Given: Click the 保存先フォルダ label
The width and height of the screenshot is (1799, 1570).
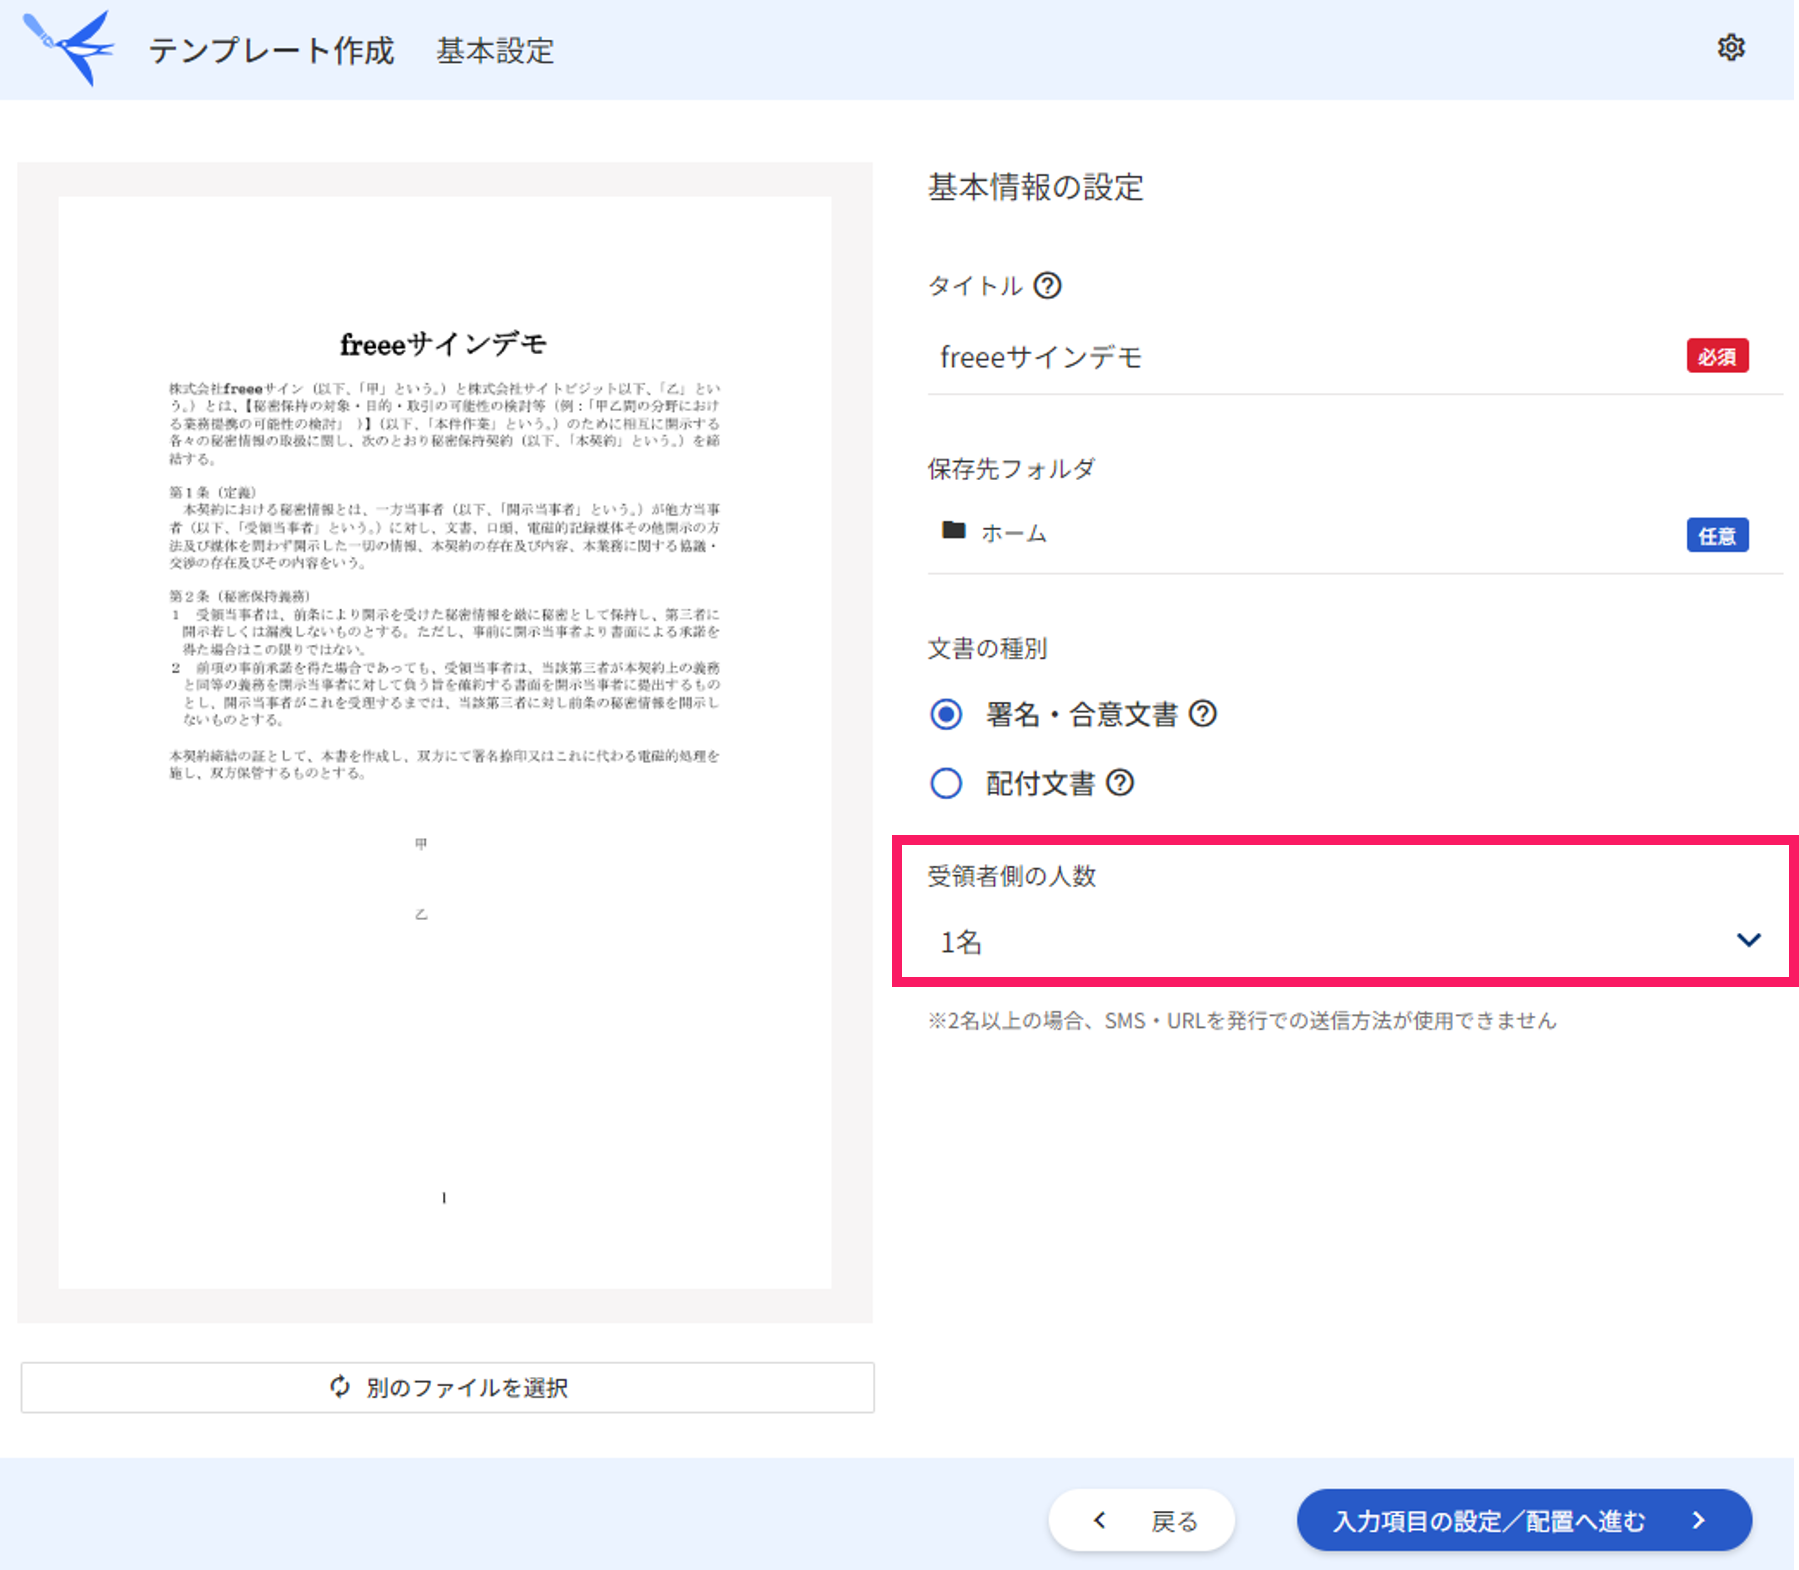Looking at the screenshot, I should 1011,468.
